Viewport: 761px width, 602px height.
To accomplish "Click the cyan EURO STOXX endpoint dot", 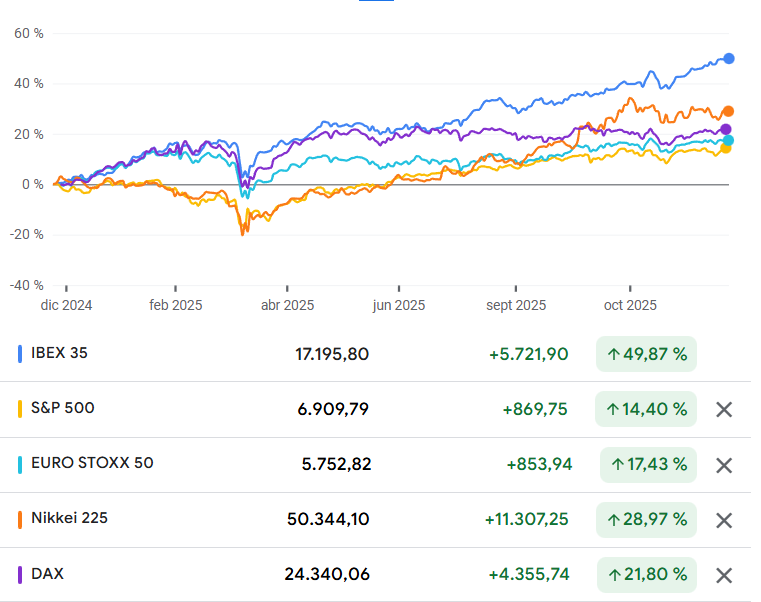I will click(x=728, y=140).
